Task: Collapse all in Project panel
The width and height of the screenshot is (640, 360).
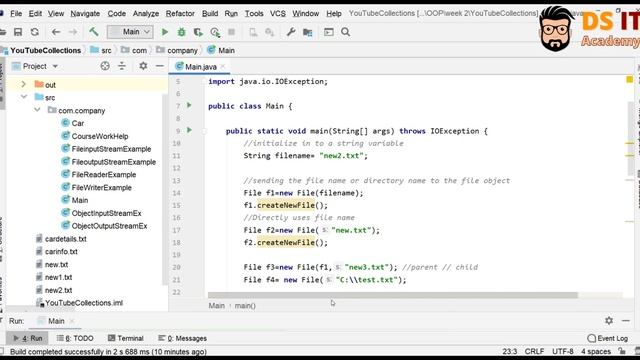Action: tap(122, 66)
